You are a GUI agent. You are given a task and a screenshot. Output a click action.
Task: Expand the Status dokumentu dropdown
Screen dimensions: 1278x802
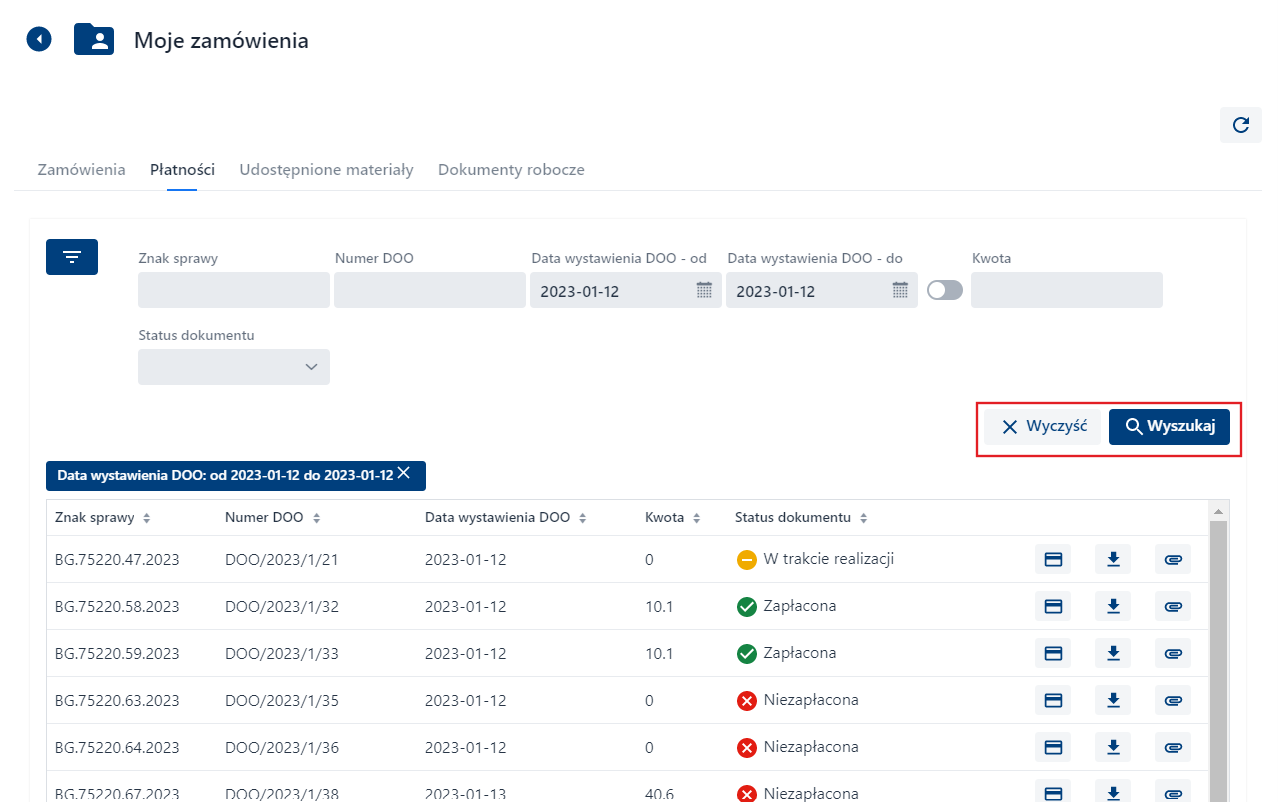[x=234, y=367]
